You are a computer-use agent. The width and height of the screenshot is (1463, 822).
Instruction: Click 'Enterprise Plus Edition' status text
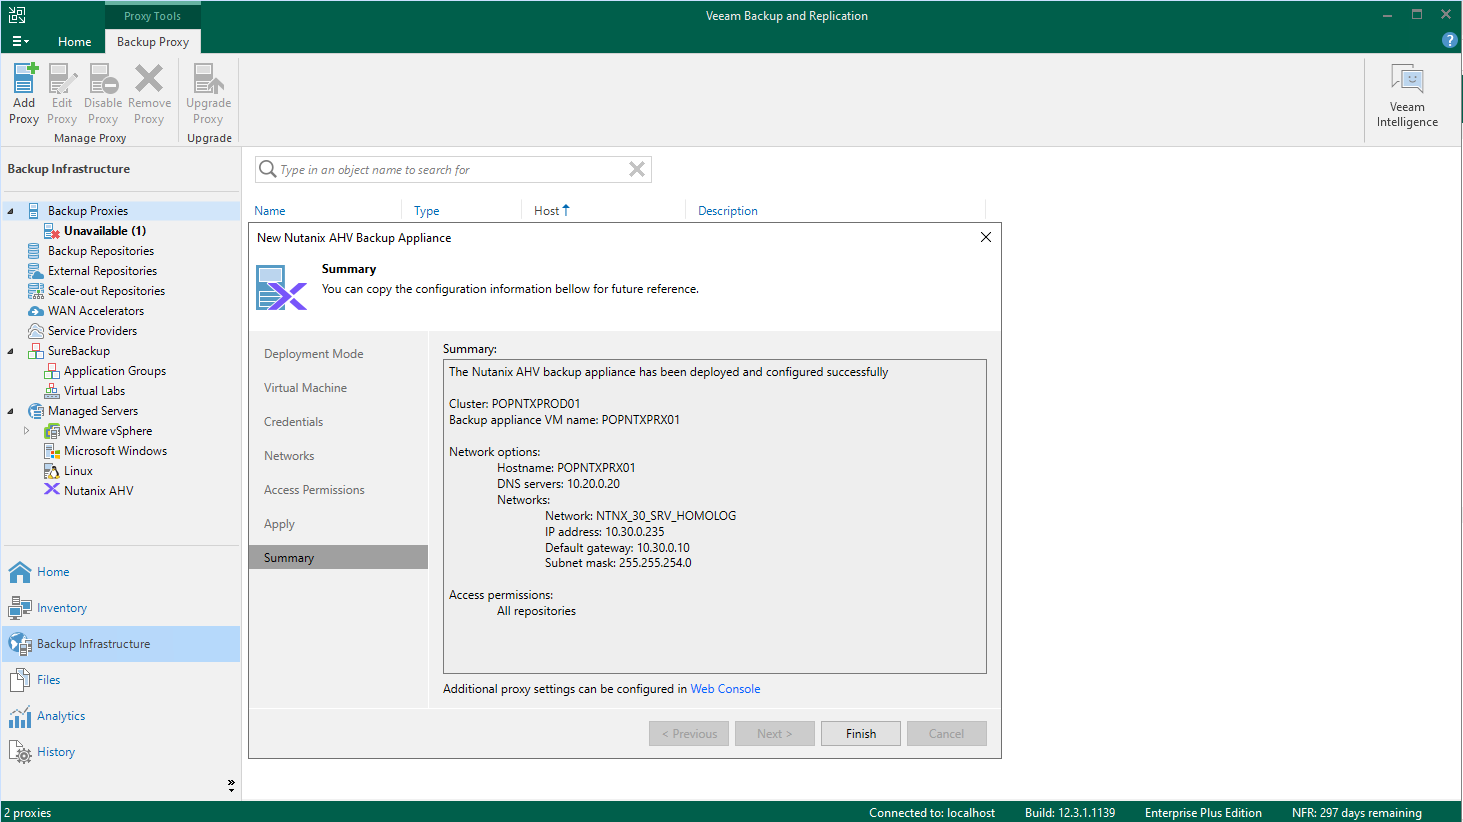coord(1203,813)
